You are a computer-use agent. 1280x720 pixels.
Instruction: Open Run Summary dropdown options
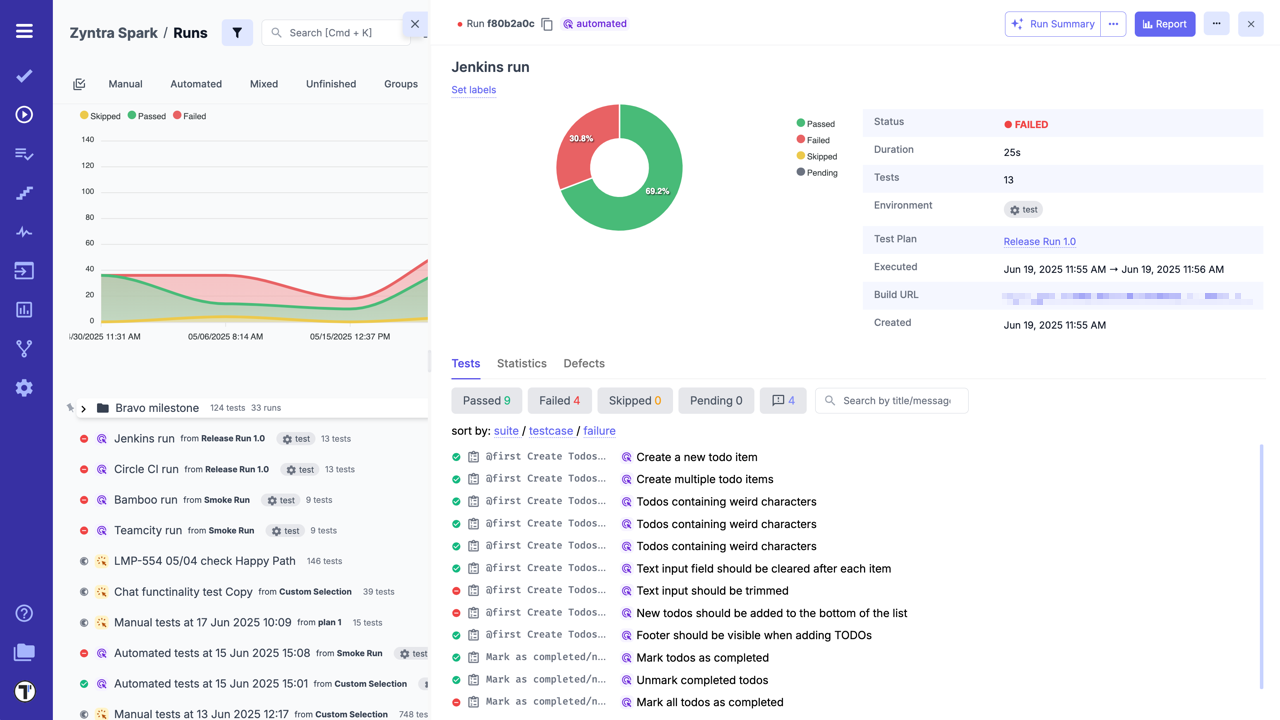(x=1113, y=24)
